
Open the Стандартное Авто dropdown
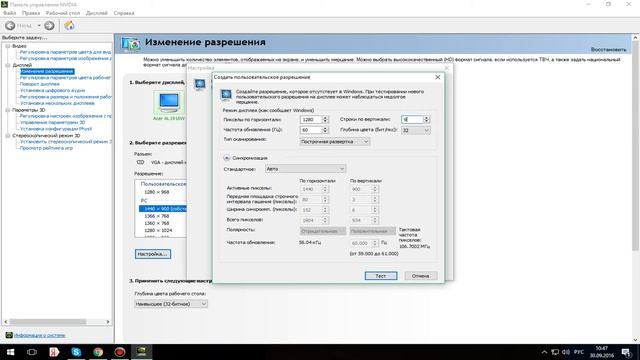tap(305, 169)
